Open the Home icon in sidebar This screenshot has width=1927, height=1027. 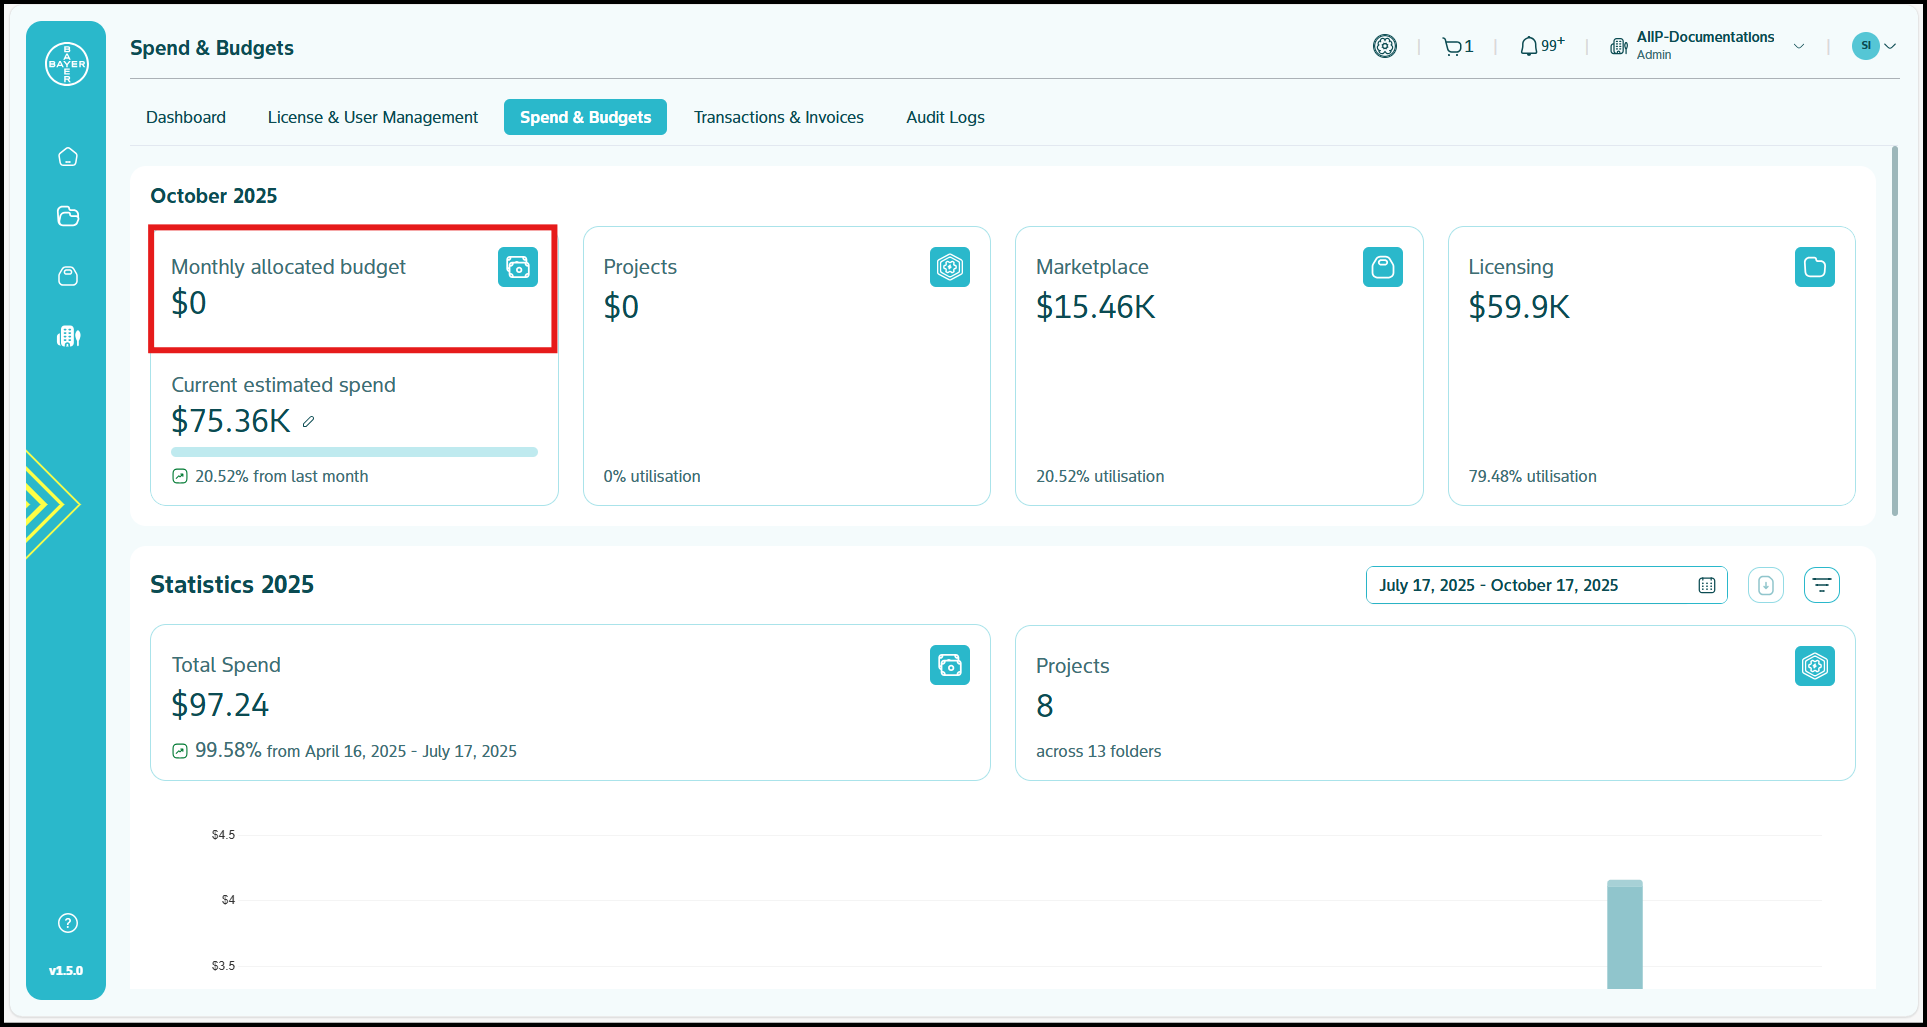pos(68,157)
